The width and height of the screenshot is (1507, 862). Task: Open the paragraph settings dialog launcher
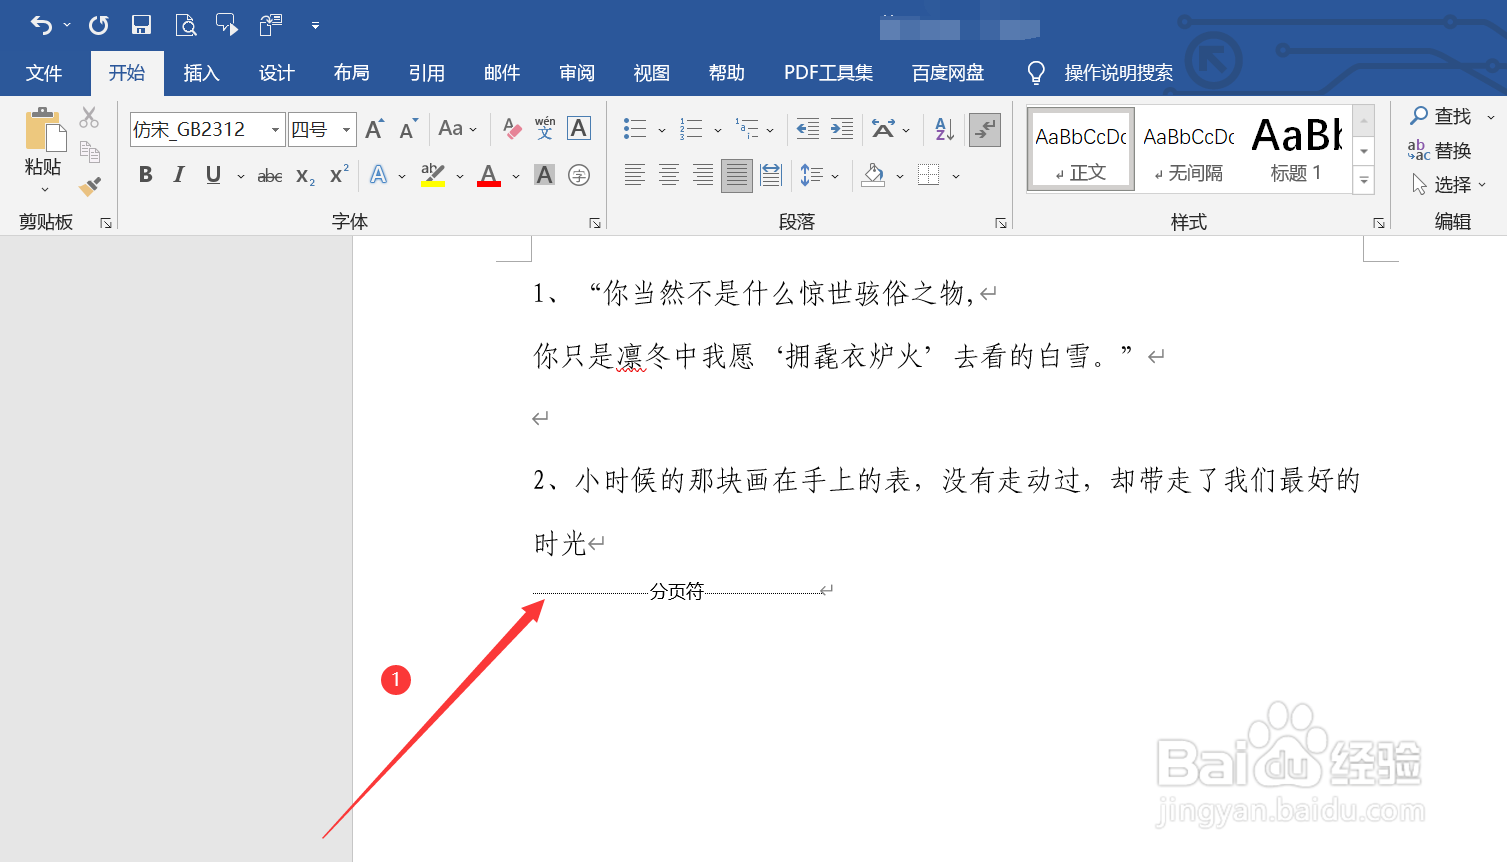[1000, 222]
